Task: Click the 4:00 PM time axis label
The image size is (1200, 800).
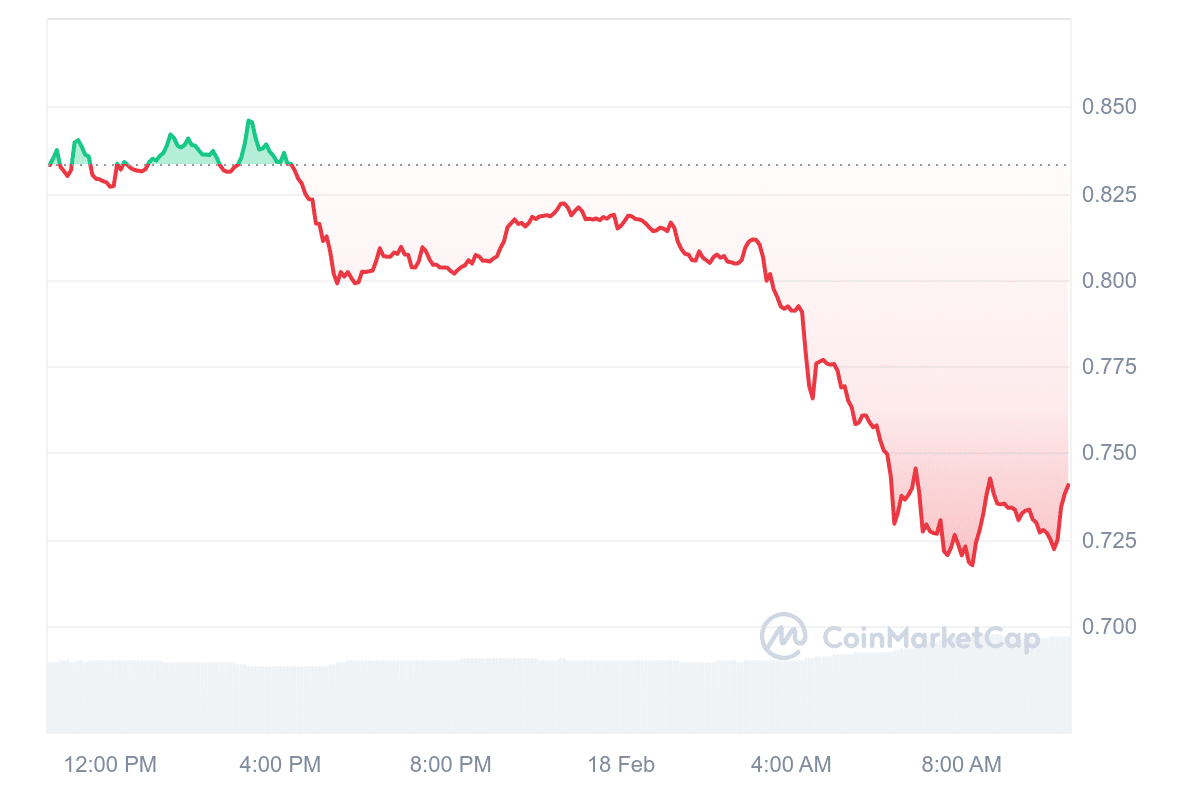Action: [x=280, y=765]
